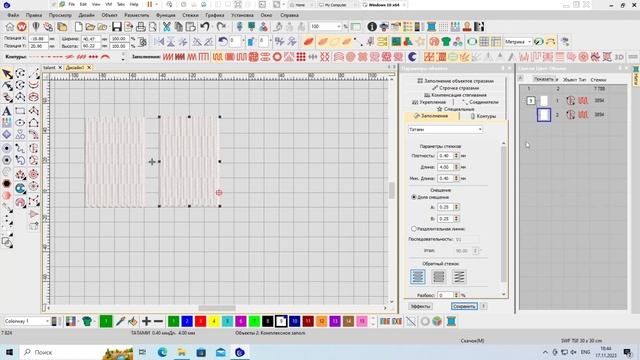Screen dimensions: 640x360
Task: Select third Обратный стежок style button
Action: [x=459, y=277]
